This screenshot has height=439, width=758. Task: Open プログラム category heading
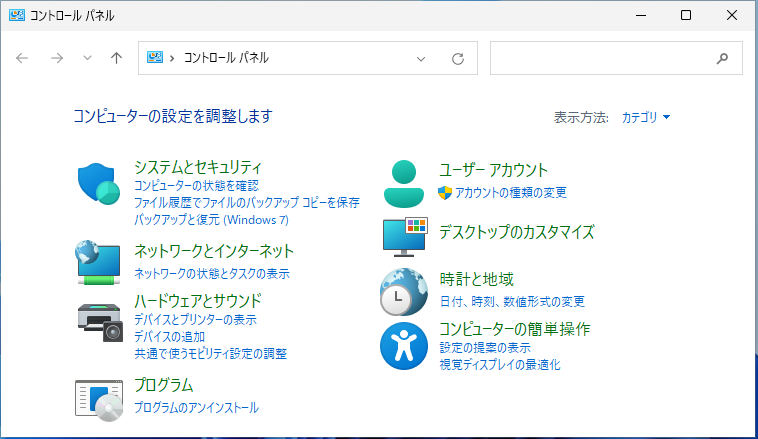pyautogui.click(x=163, y=385)
